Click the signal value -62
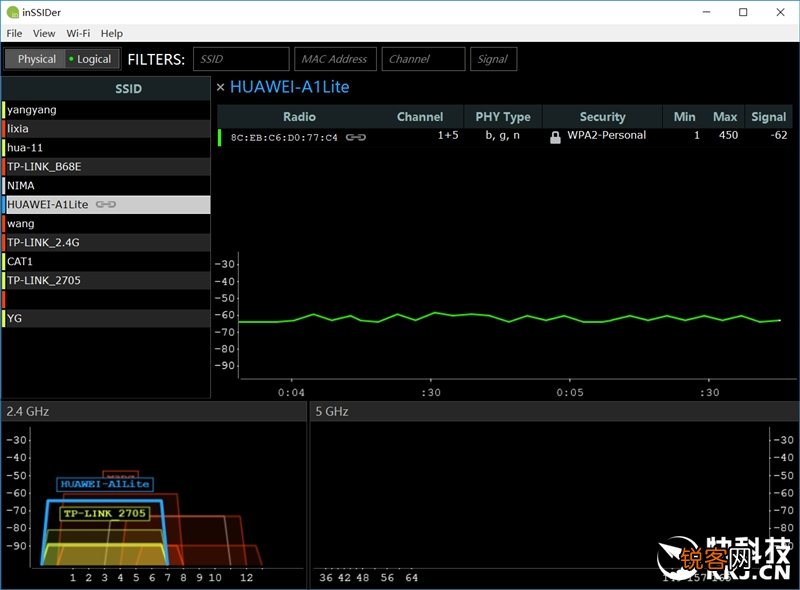This screenshot has width=800, height=590. click(x=779, y=135)
